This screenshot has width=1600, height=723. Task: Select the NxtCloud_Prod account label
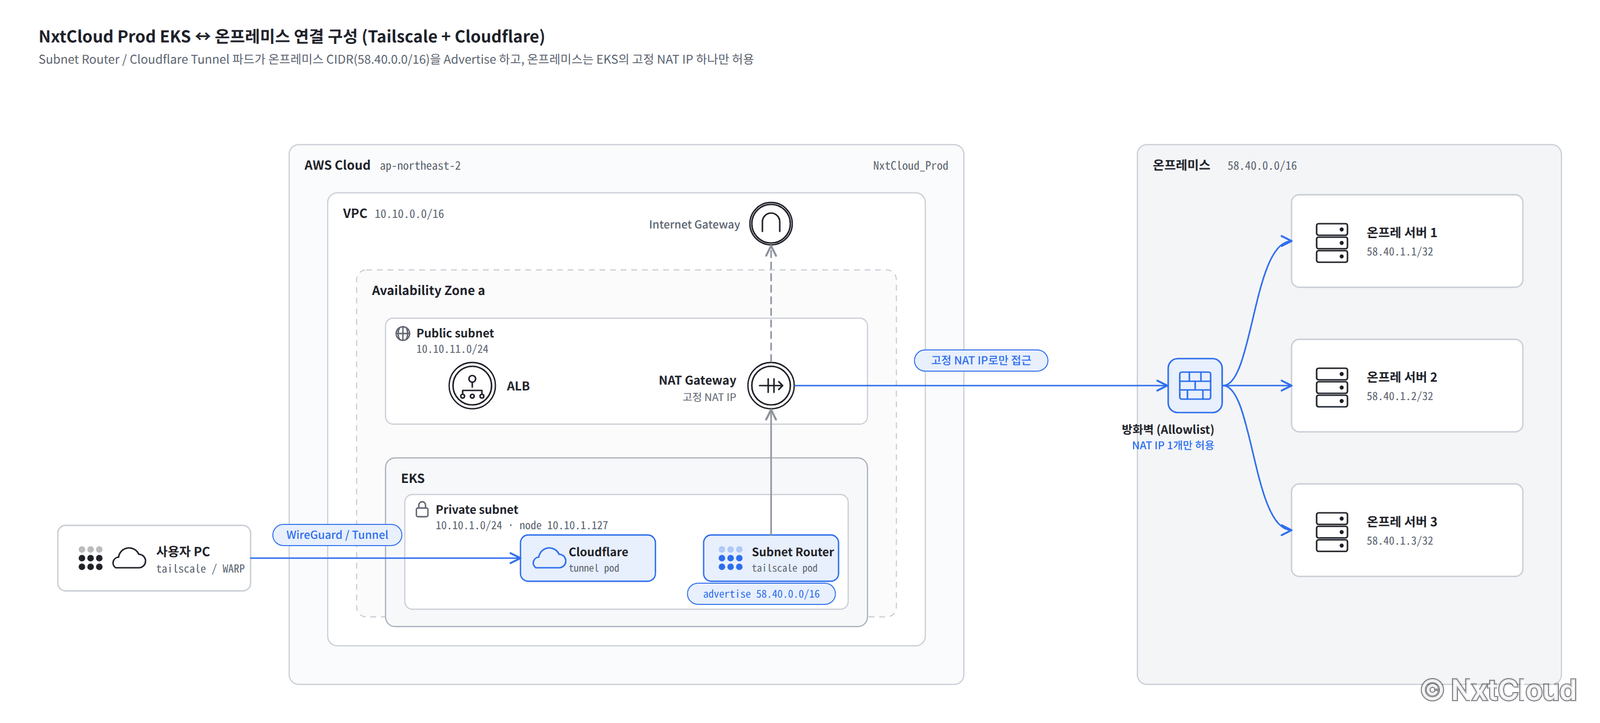tap(910, 166)
